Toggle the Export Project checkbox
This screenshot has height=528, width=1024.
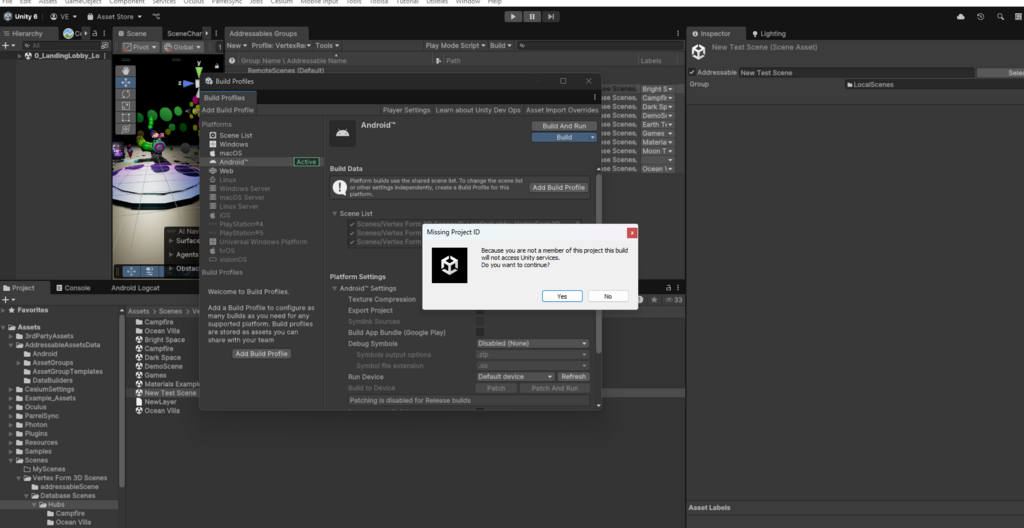(480, 310)
